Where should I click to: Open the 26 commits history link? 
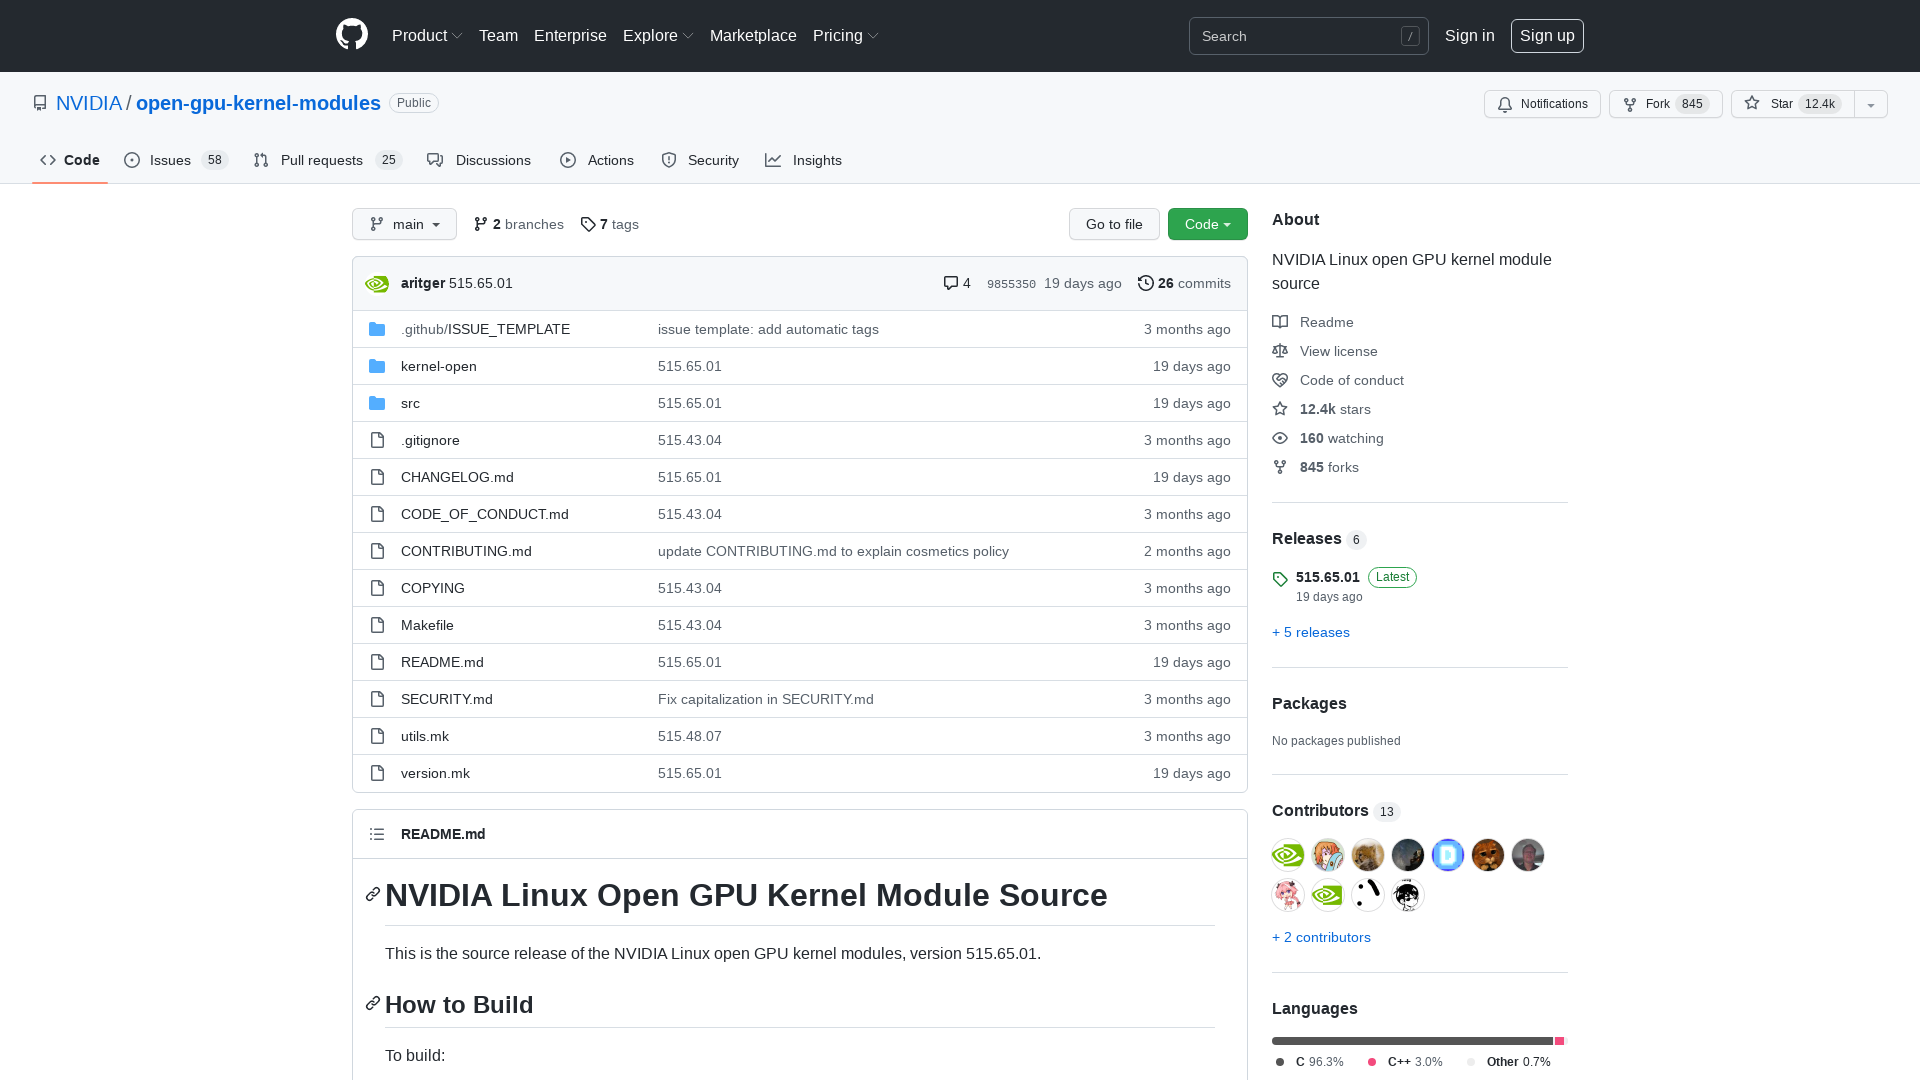(x=1184, y=283)
